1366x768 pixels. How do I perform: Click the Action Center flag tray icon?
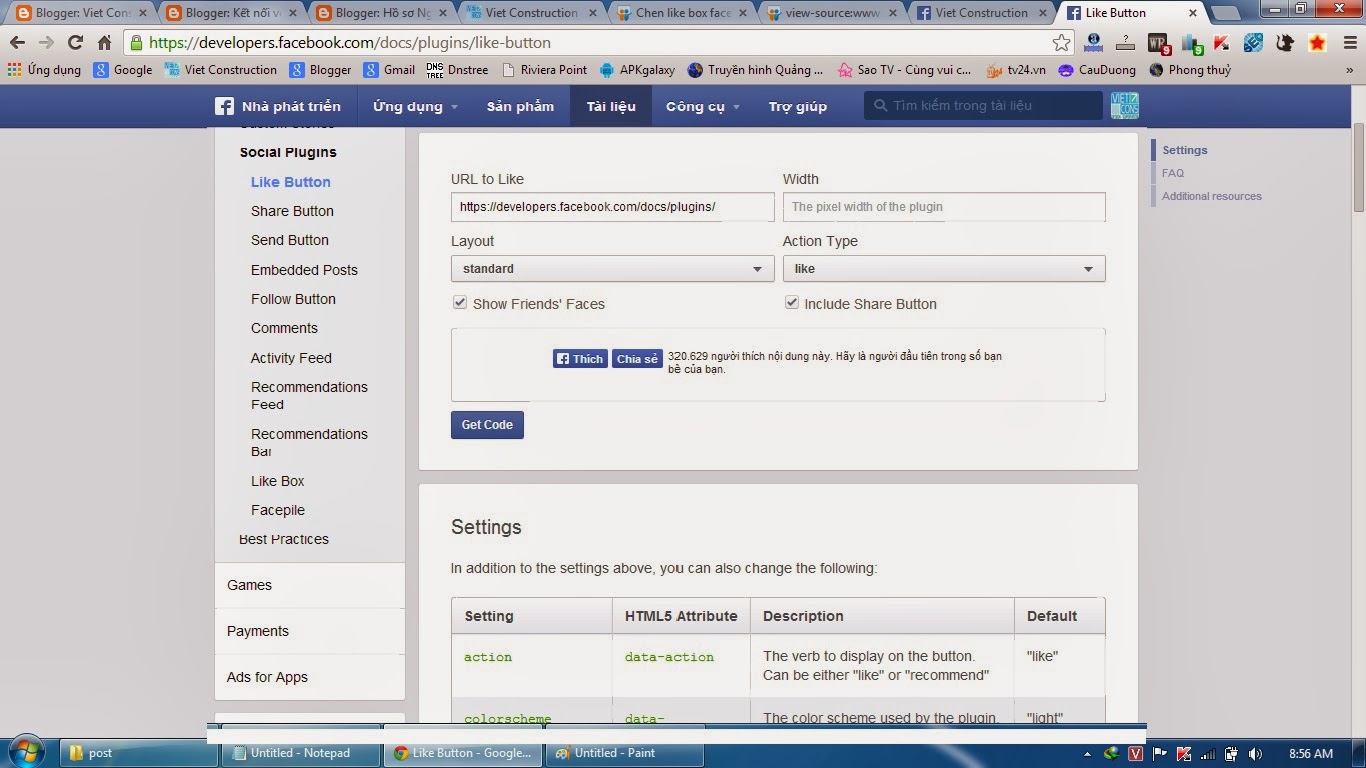tap(1160, 754)
